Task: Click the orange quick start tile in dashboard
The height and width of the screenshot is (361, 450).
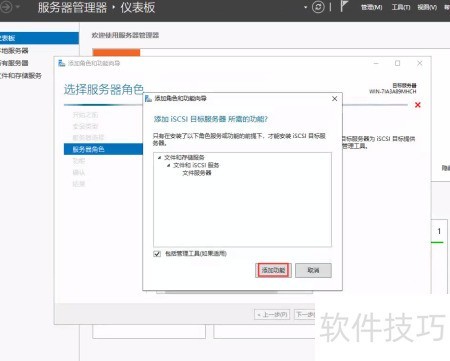Action: point(116,52)
